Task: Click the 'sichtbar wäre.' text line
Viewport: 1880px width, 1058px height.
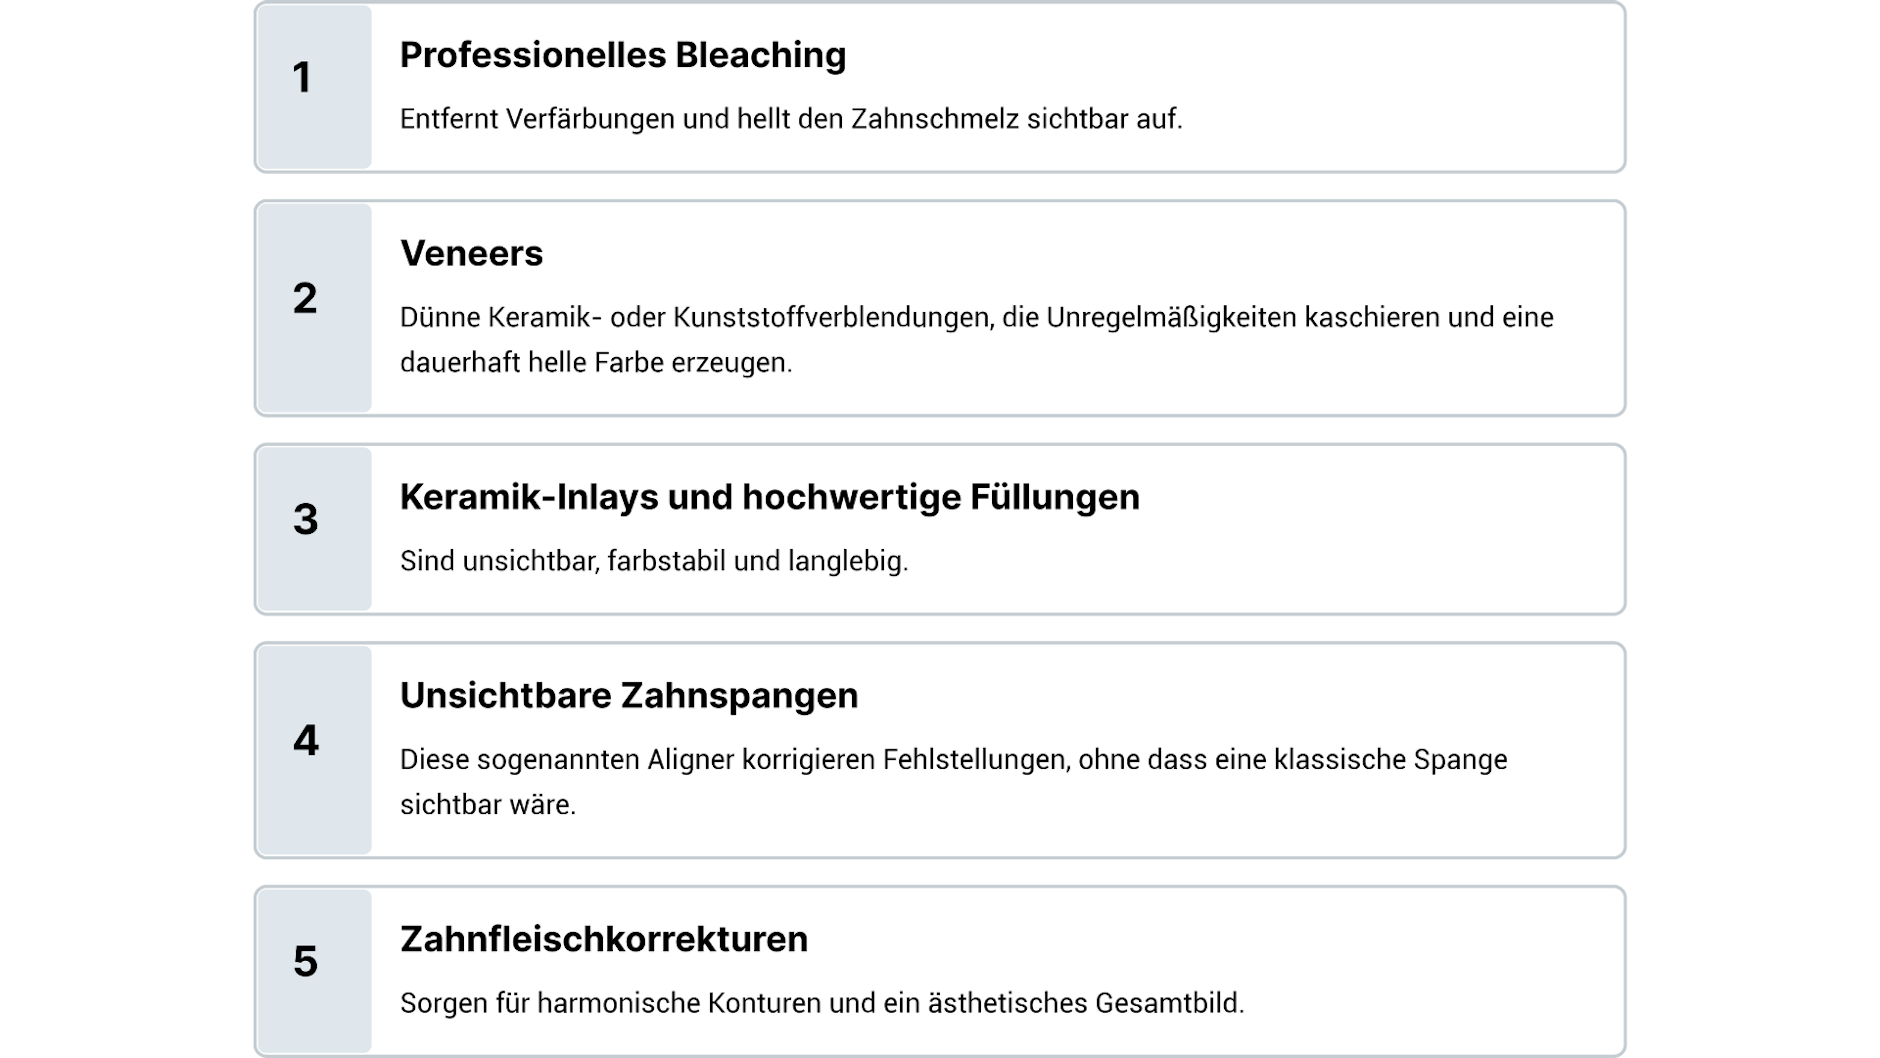Action: (x=488, y=804)
